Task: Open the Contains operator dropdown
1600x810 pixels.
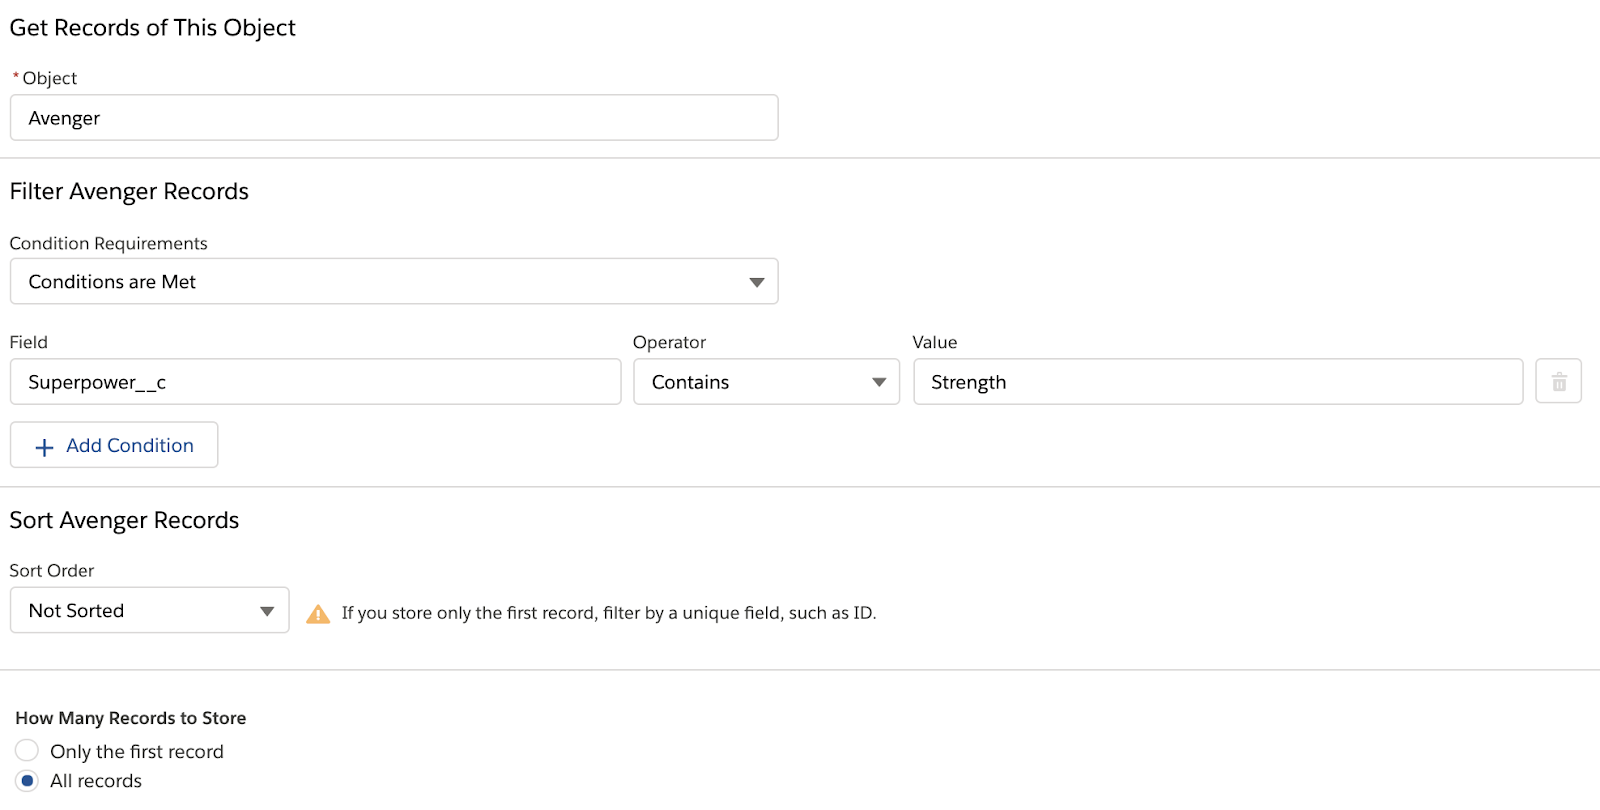Action: [766, 382]
